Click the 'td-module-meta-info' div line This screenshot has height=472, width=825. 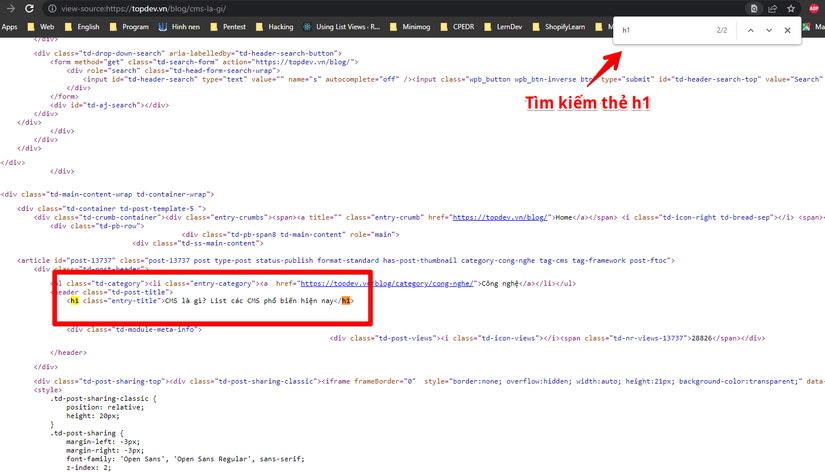134,329
